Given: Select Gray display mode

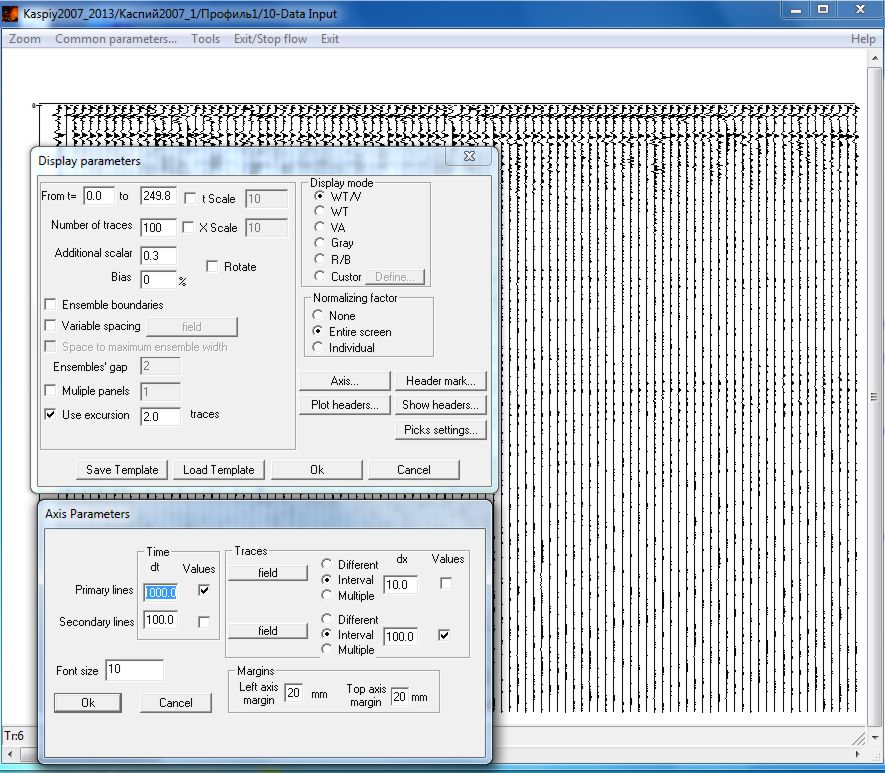Looking at the screenshot, I should pyautogui.click(x=319, y=243).
